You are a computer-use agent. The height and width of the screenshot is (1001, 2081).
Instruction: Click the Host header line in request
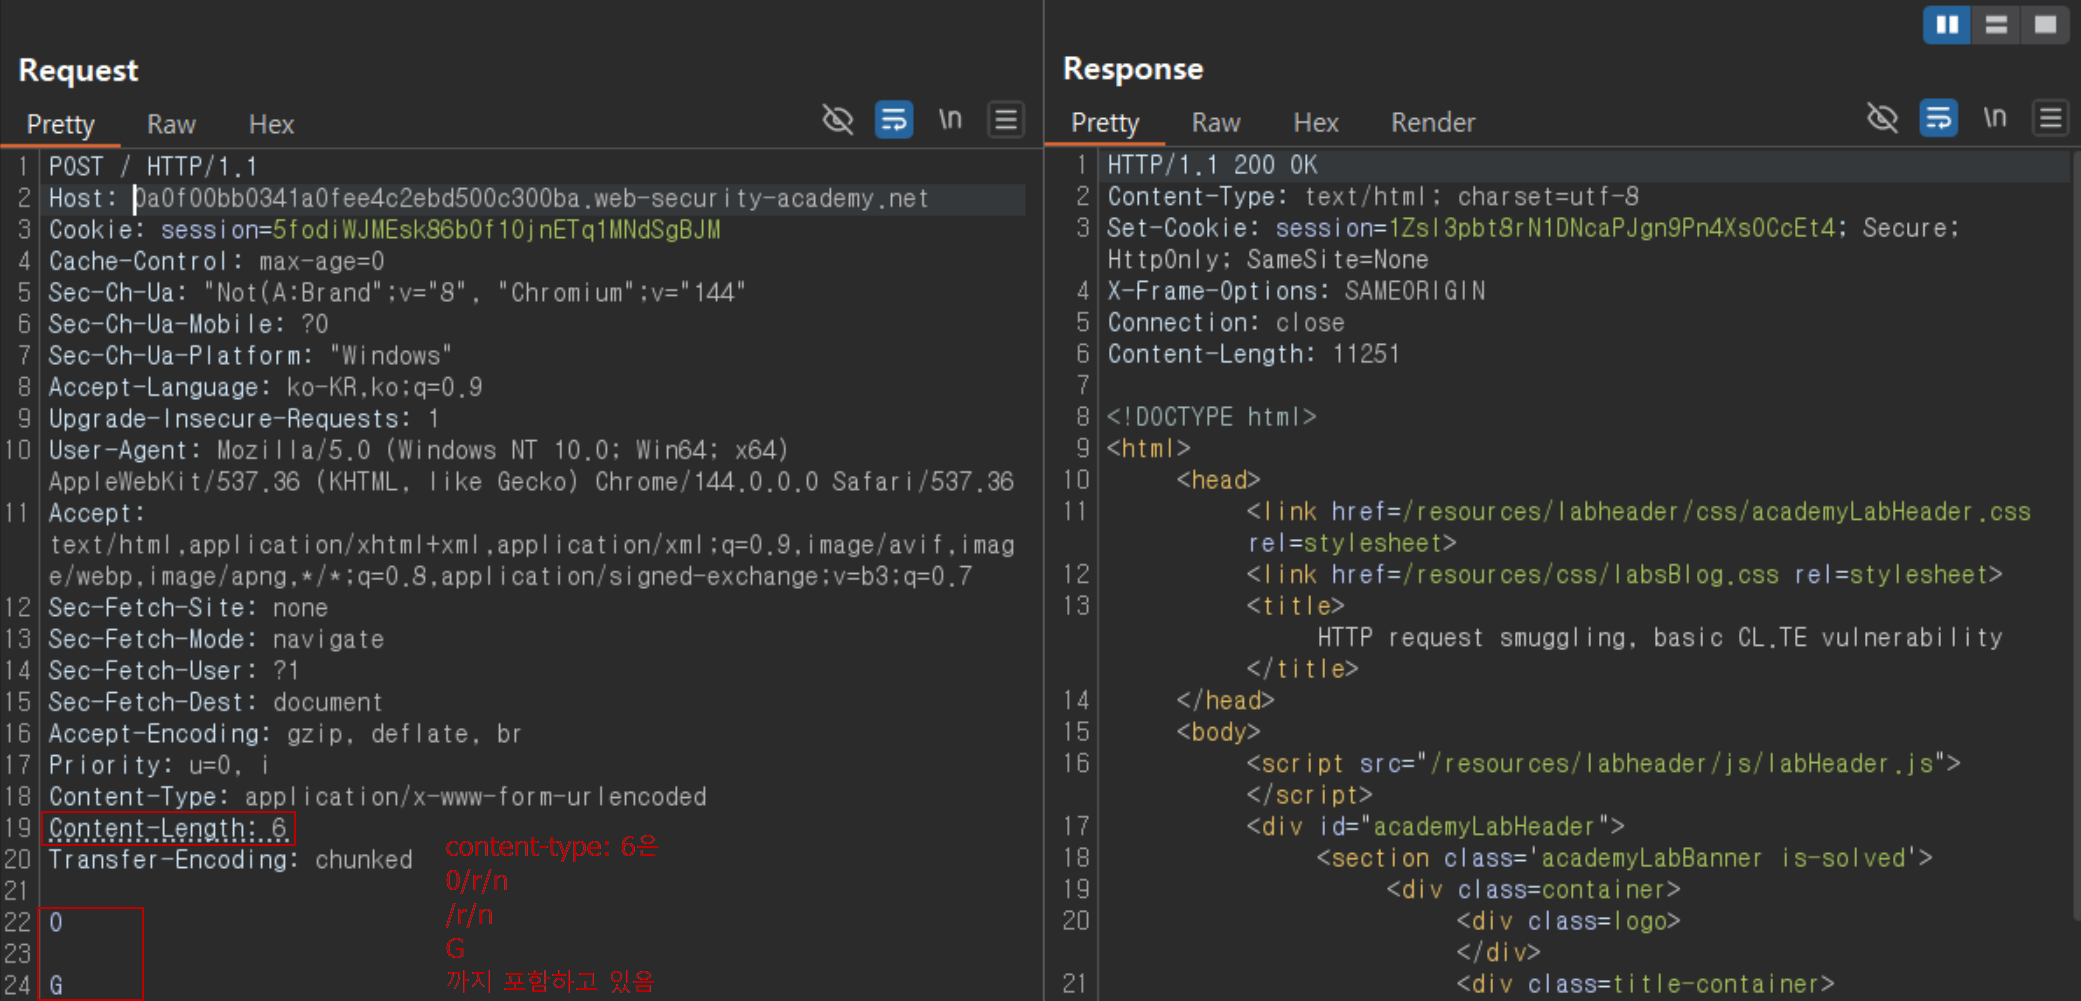click(489, 198)
